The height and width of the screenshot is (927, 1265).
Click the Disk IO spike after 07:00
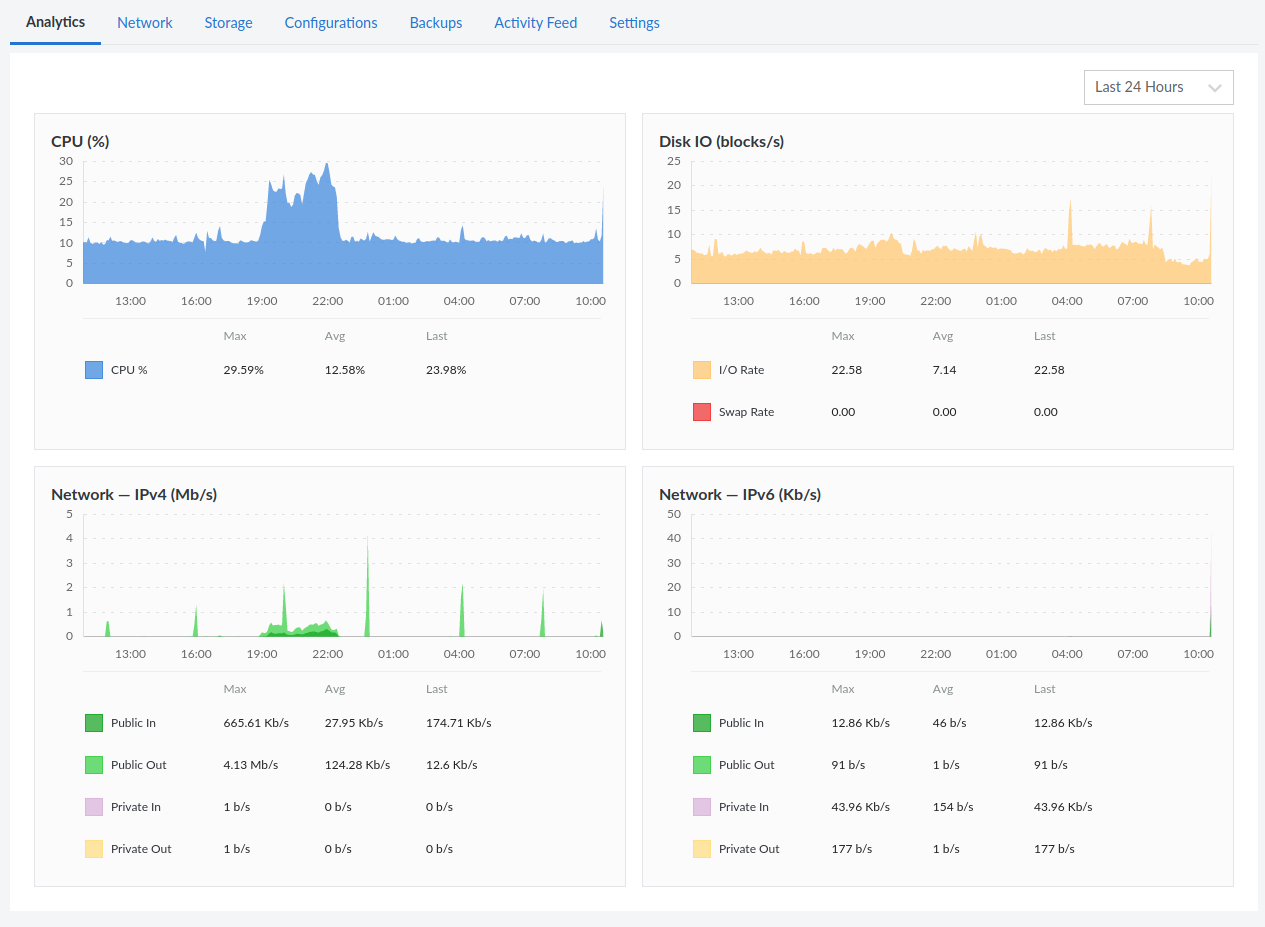tap(1151, 225)
